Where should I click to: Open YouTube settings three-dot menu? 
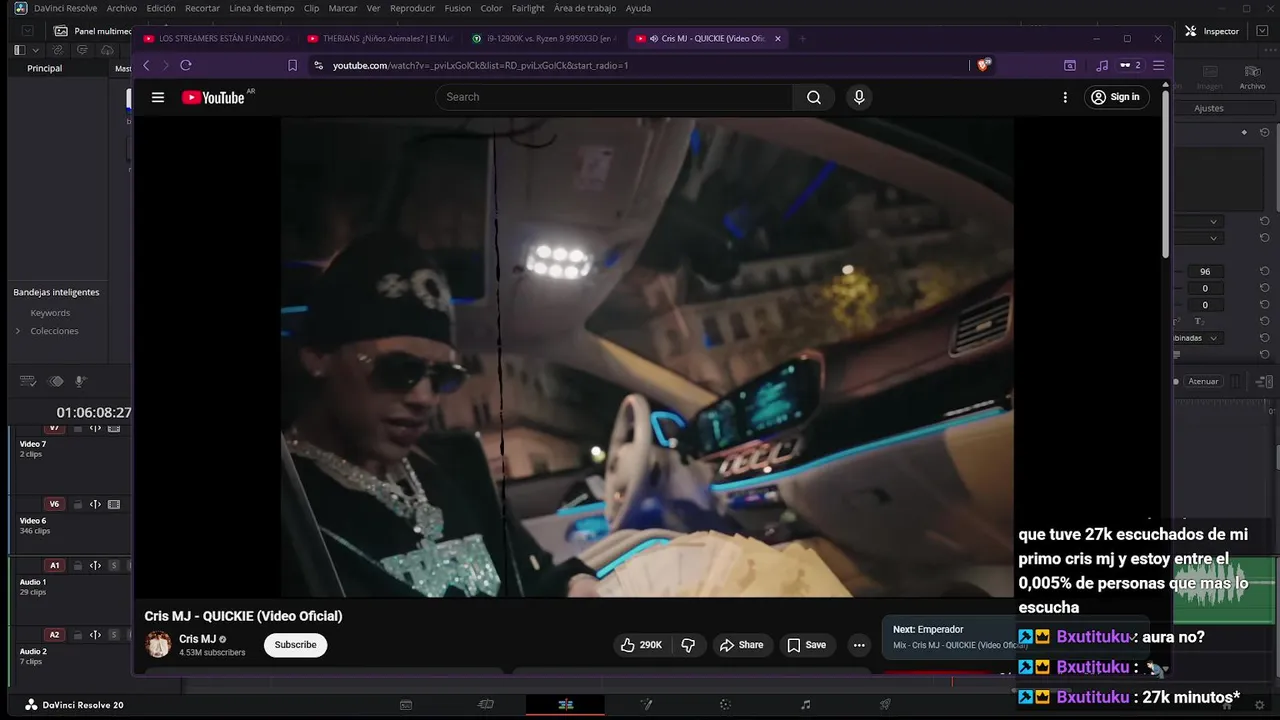[x=1065, y=97]
